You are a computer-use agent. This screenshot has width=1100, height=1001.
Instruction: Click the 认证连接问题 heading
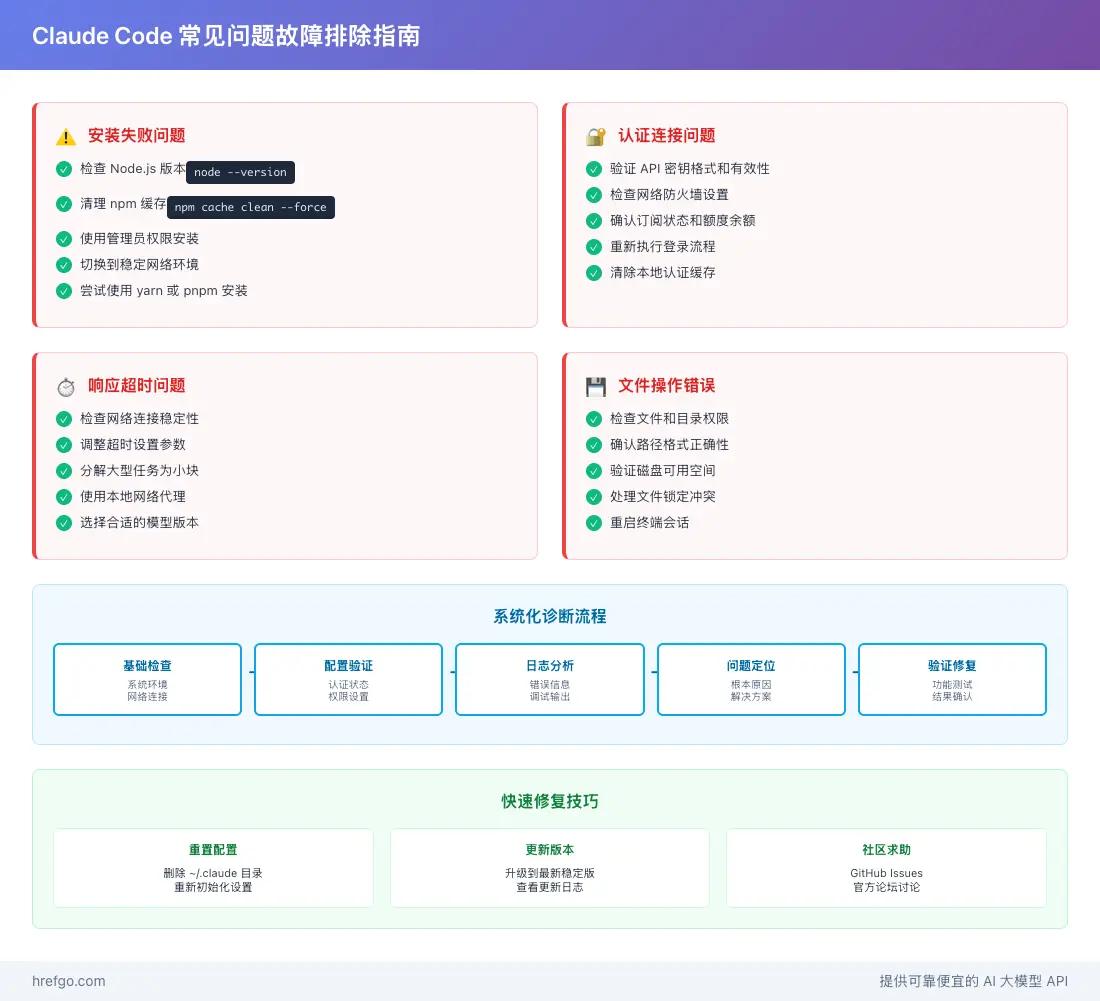point(666,135)
